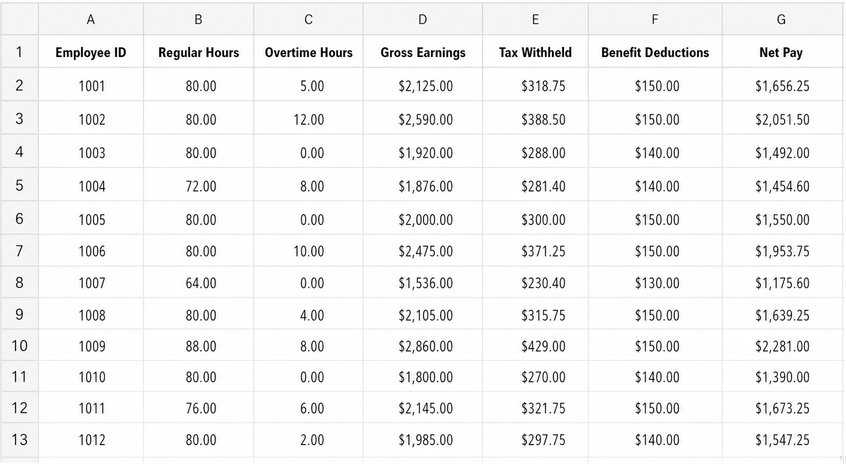The image size is (846, 464).
Task: Click benefit deductions cell $130.00
Action: pyautogui.click(x=655, y=282)
